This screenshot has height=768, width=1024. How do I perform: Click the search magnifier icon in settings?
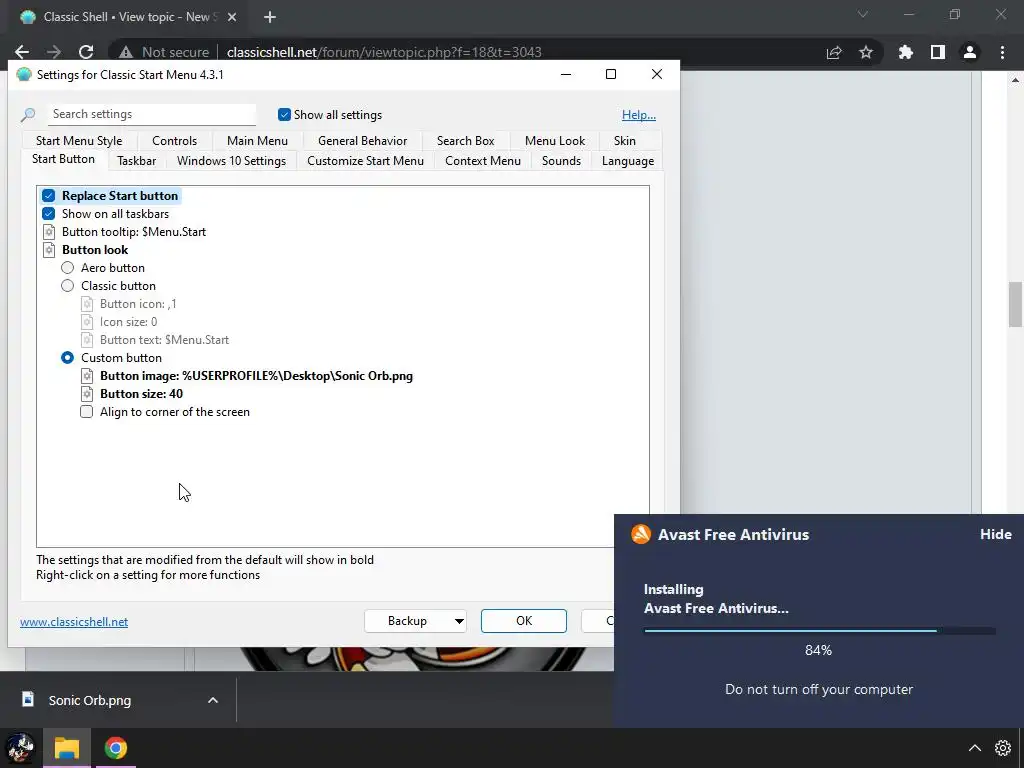28,115
